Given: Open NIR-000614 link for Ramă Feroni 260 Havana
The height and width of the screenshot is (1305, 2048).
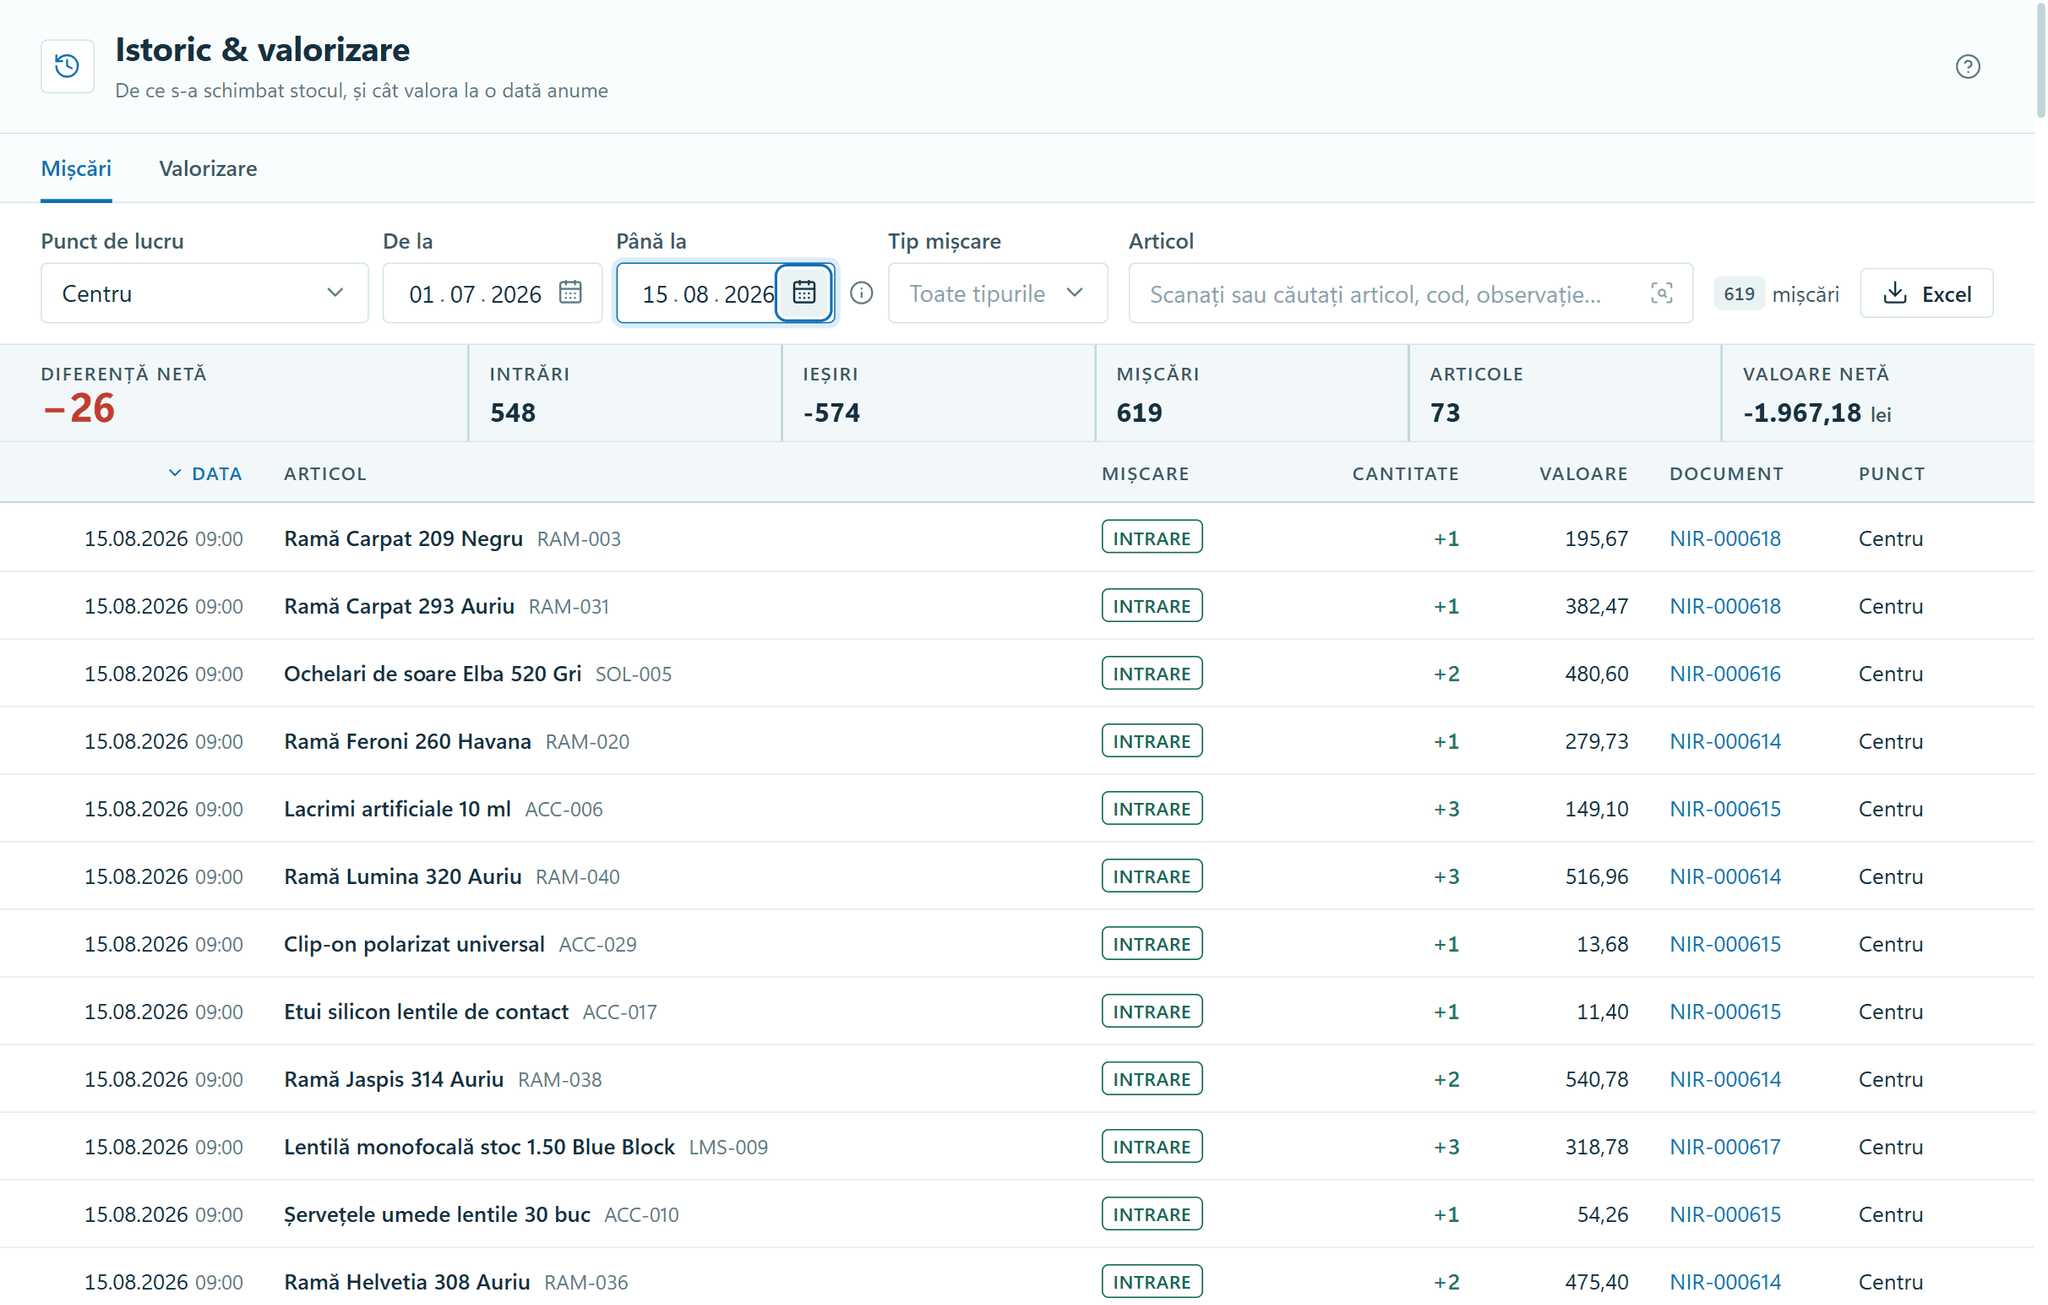Looking at the screenshot, I should (1725, 741).
